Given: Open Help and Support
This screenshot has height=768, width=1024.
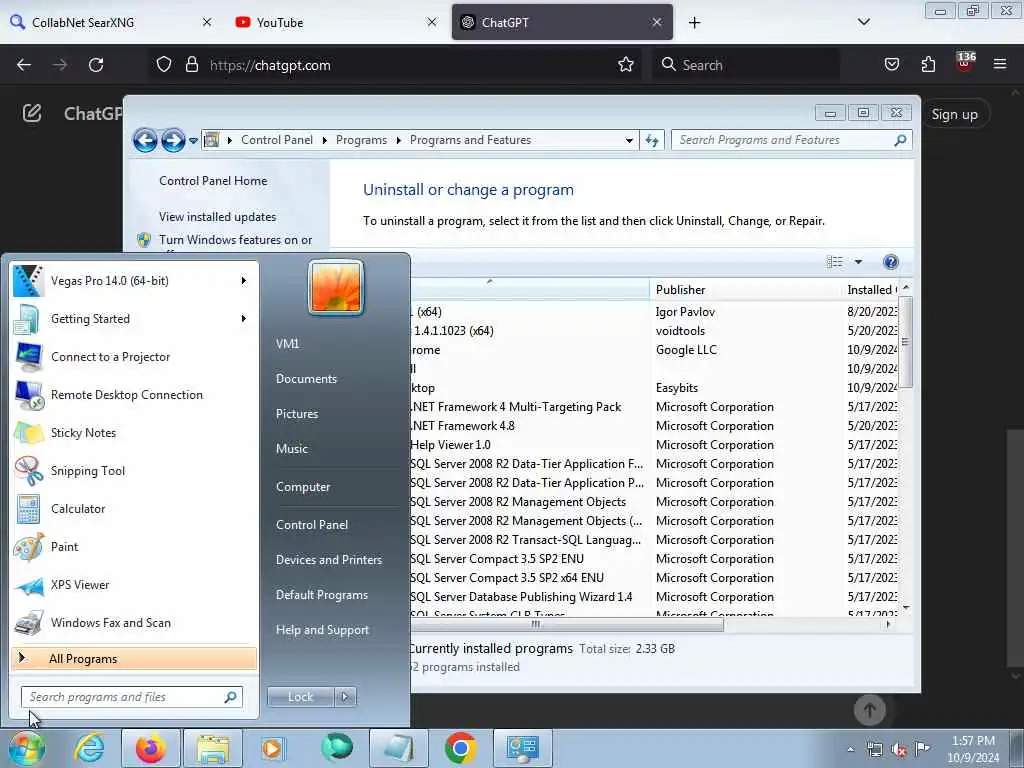Looking at the screenshot, I should click(x=322, y=630).
